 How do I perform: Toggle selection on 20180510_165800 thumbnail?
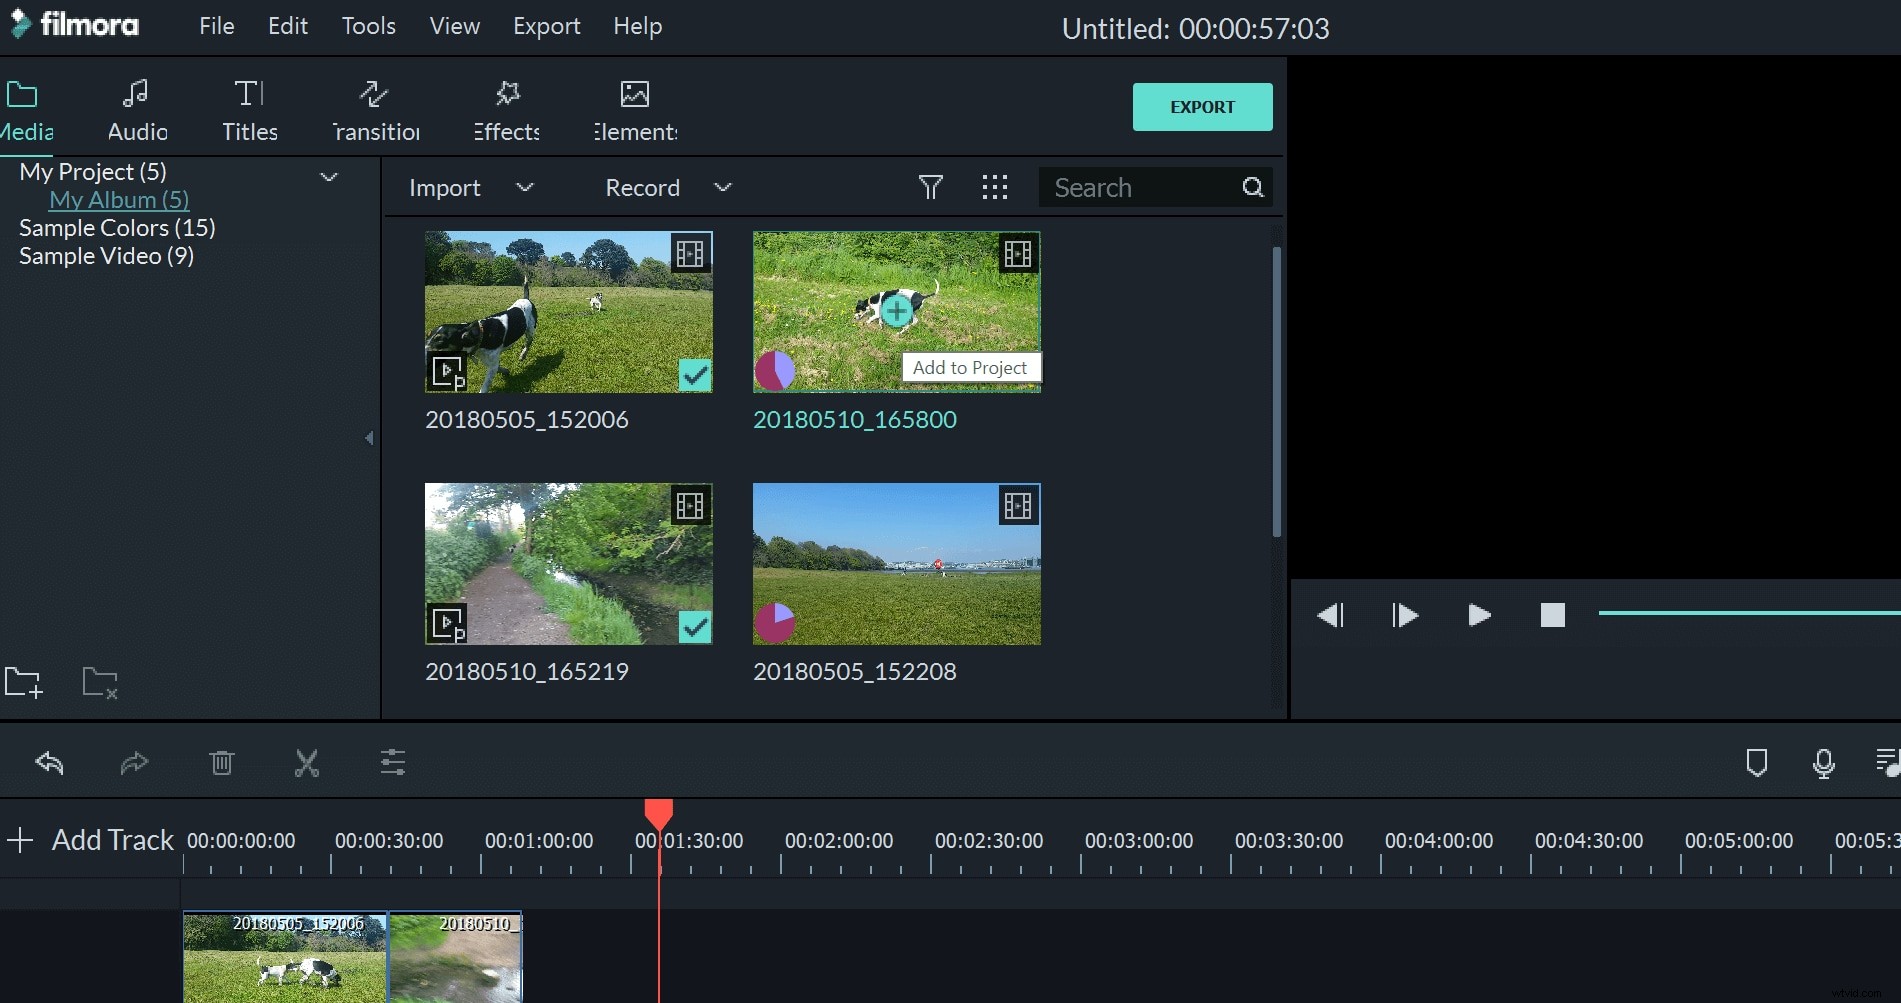pyautogui.click(x=895, y=311)
